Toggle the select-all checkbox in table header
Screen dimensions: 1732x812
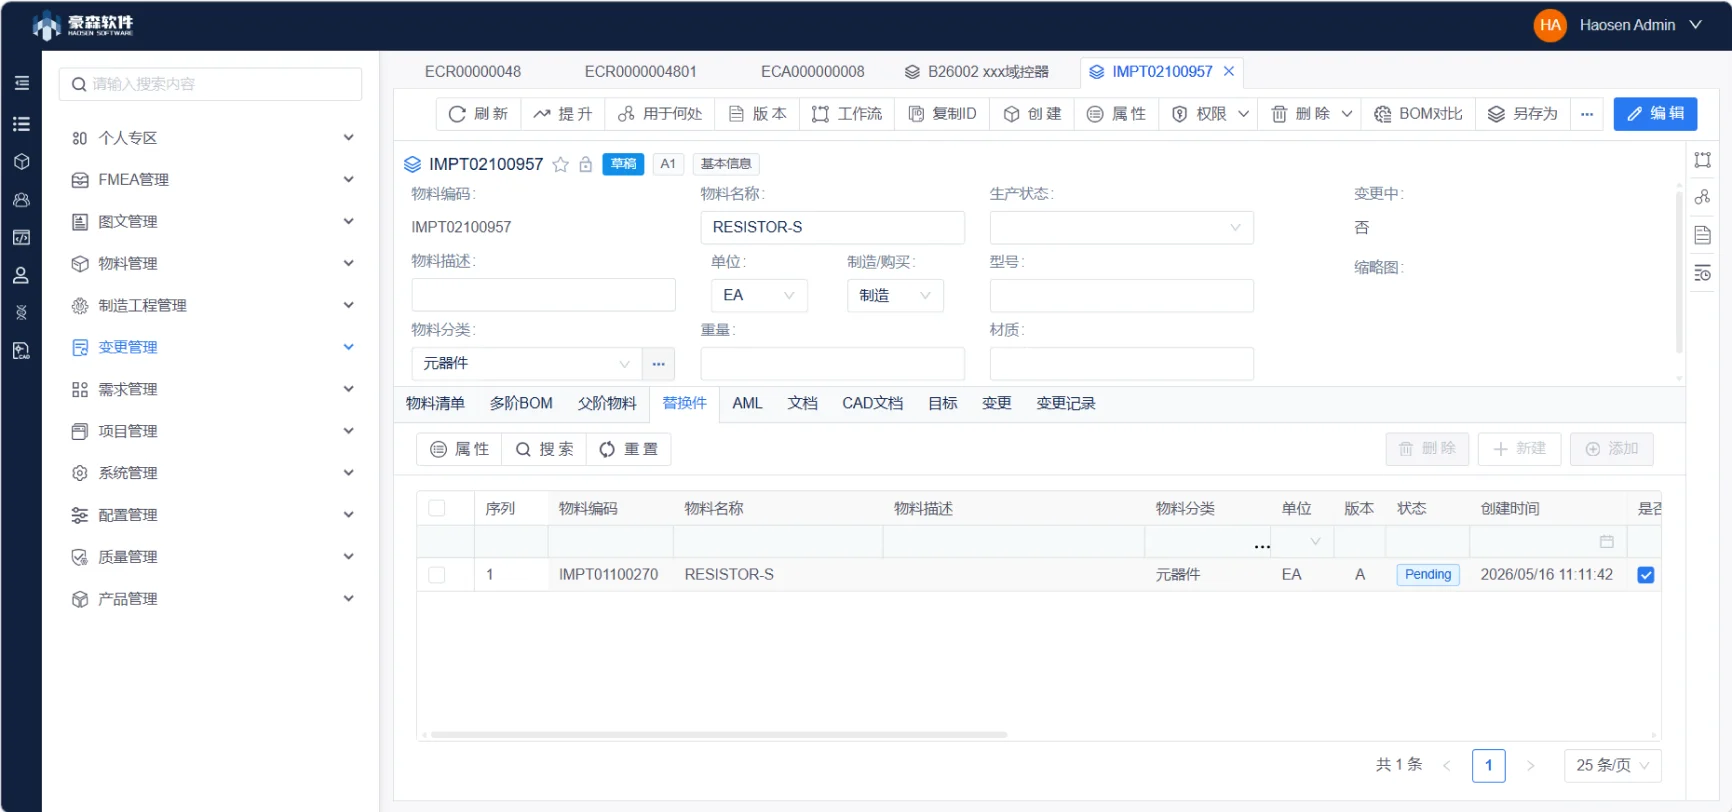click(437, 508)
